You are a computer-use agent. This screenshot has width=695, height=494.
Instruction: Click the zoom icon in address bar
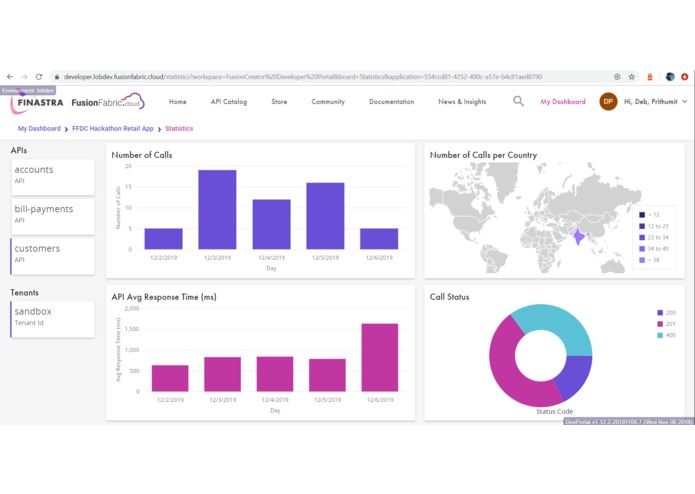617,77
